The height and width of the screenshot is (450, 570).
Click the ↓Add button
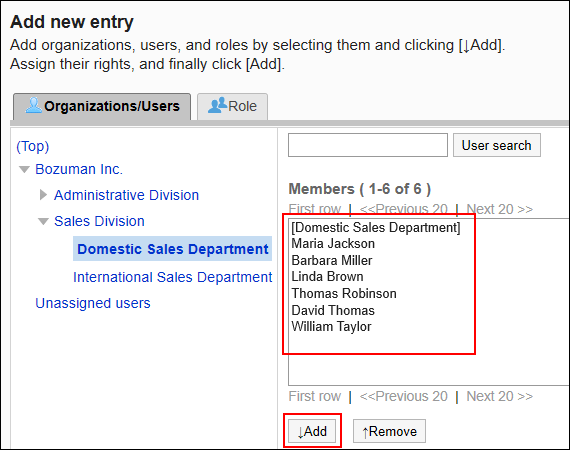click(x=312, y=431)
